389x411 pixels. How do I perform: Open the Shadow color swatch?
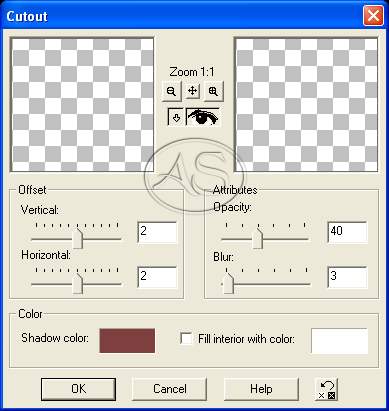click(127, 340)
